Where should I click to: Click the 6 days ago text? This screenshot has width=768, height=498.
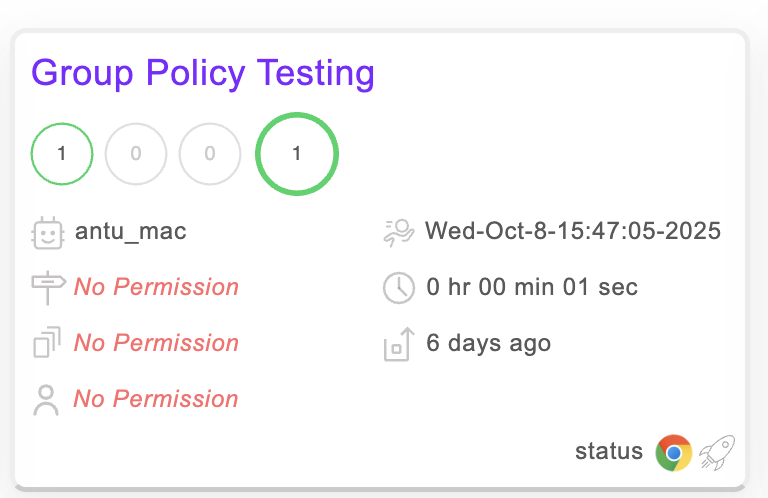tap(488, 344)
